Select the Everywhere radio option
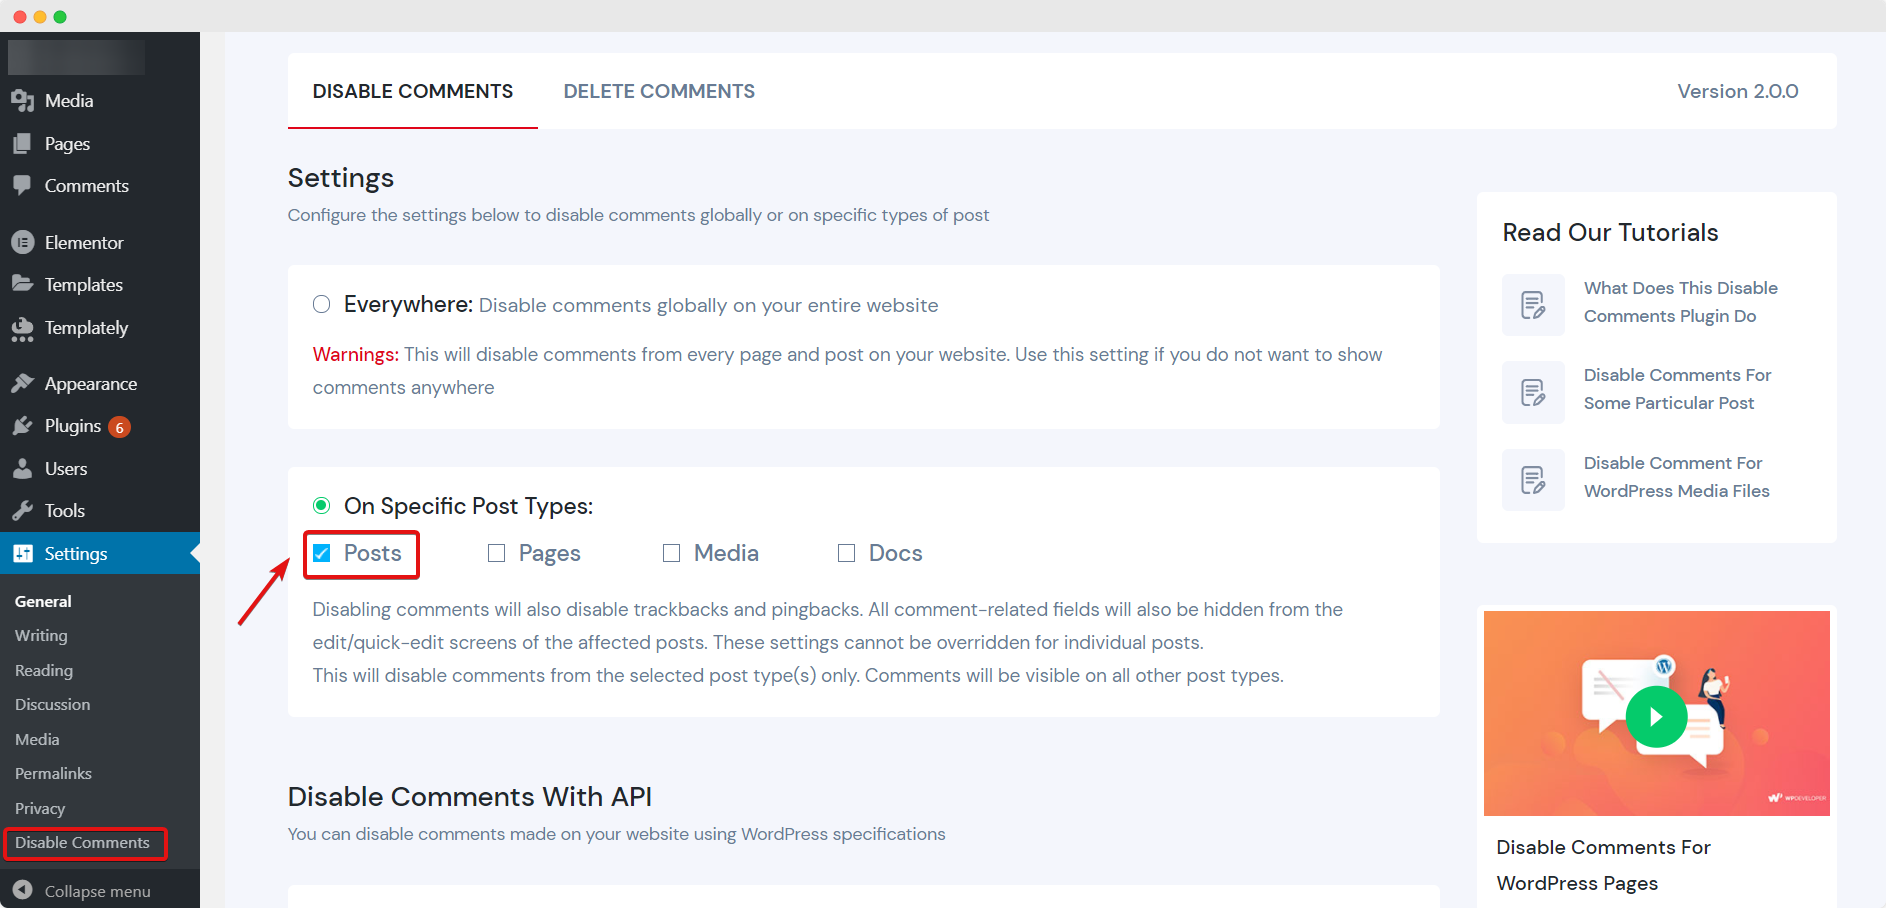This screenshot has height=908, width=1886. pos(321,304)
